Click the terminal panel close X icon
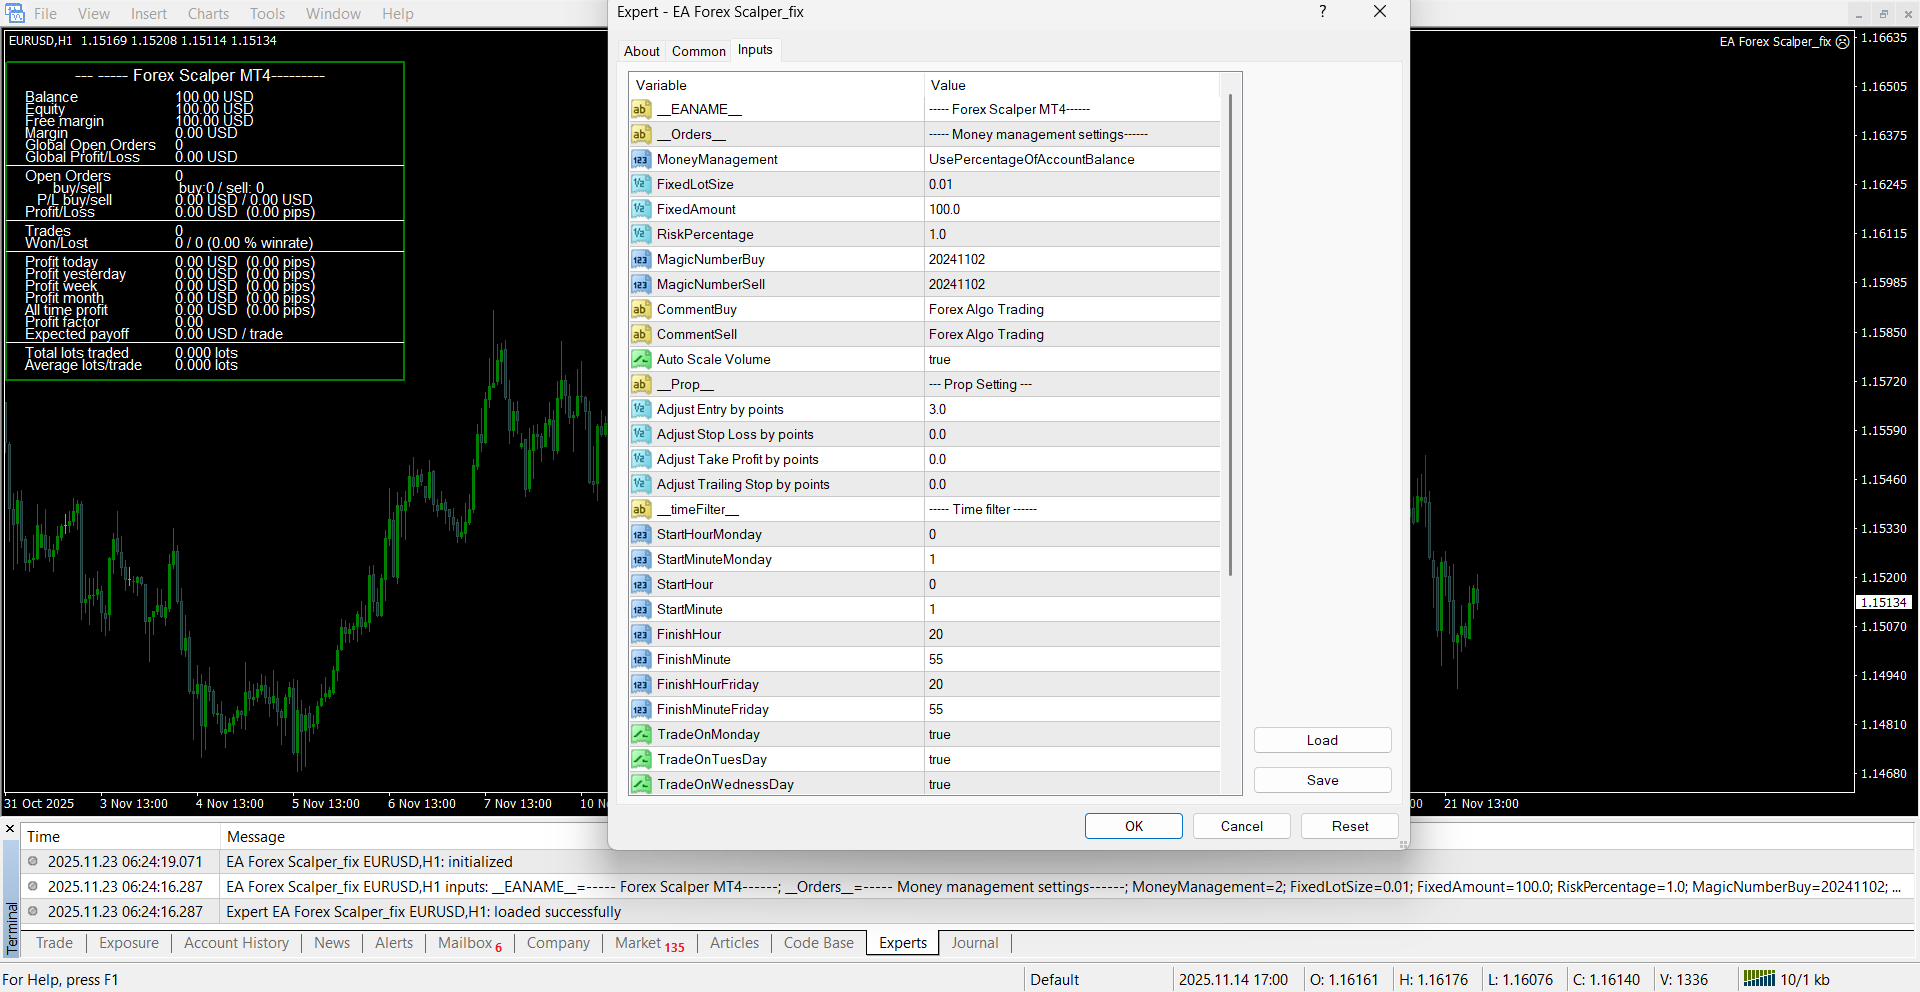 [10, 829]
